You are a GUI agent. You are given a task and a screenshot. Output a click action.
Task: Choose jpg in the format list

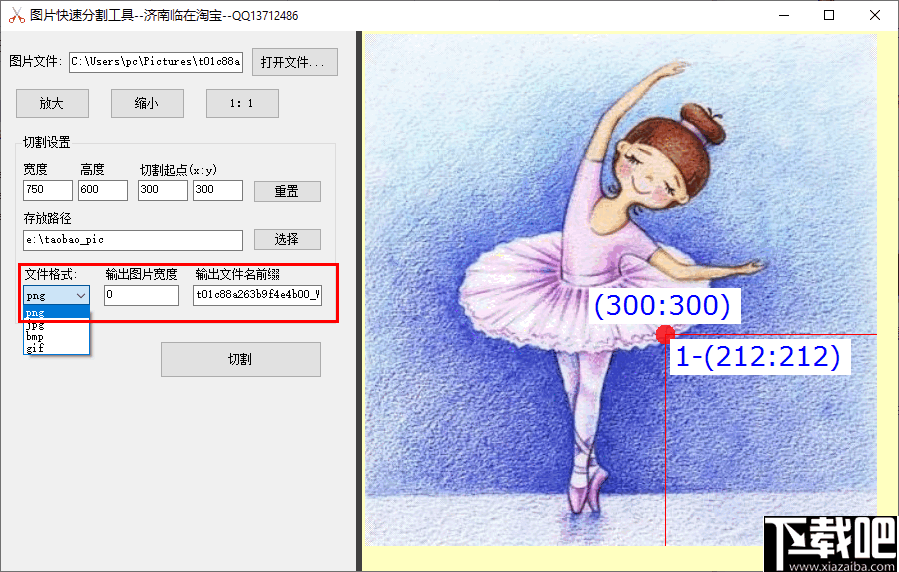[57, 324]
